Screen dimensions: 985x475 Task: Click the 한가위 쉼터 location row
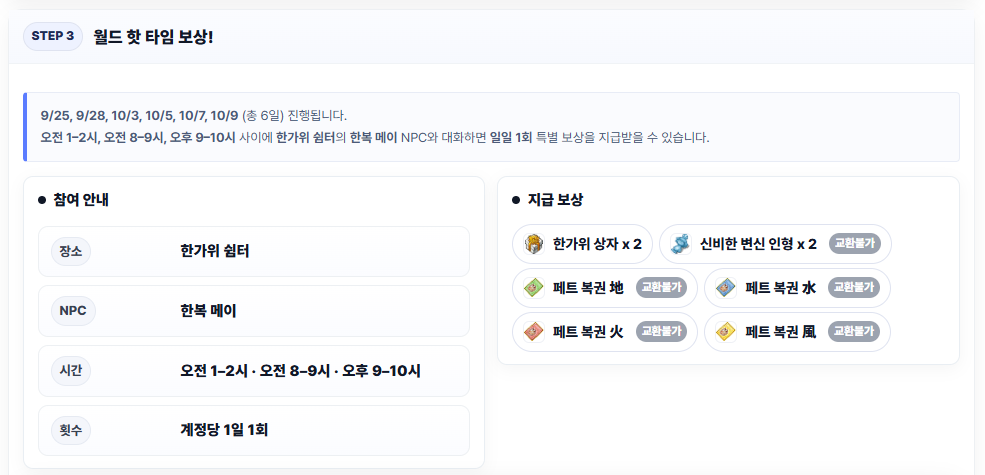click(253, 252)
